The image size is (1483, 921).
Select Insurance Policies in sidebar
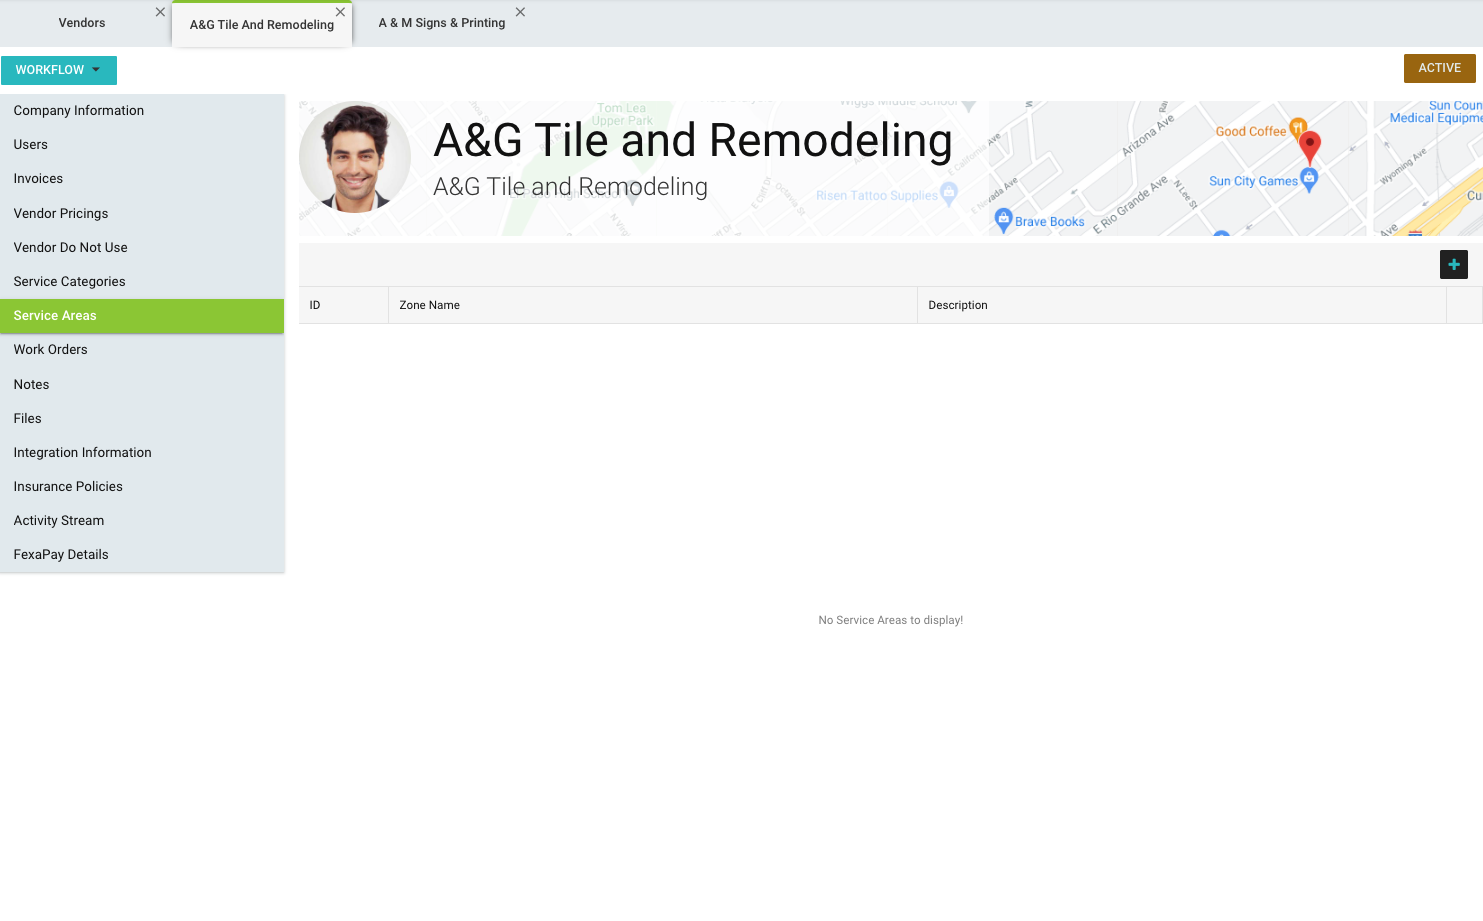pos(68,487)
